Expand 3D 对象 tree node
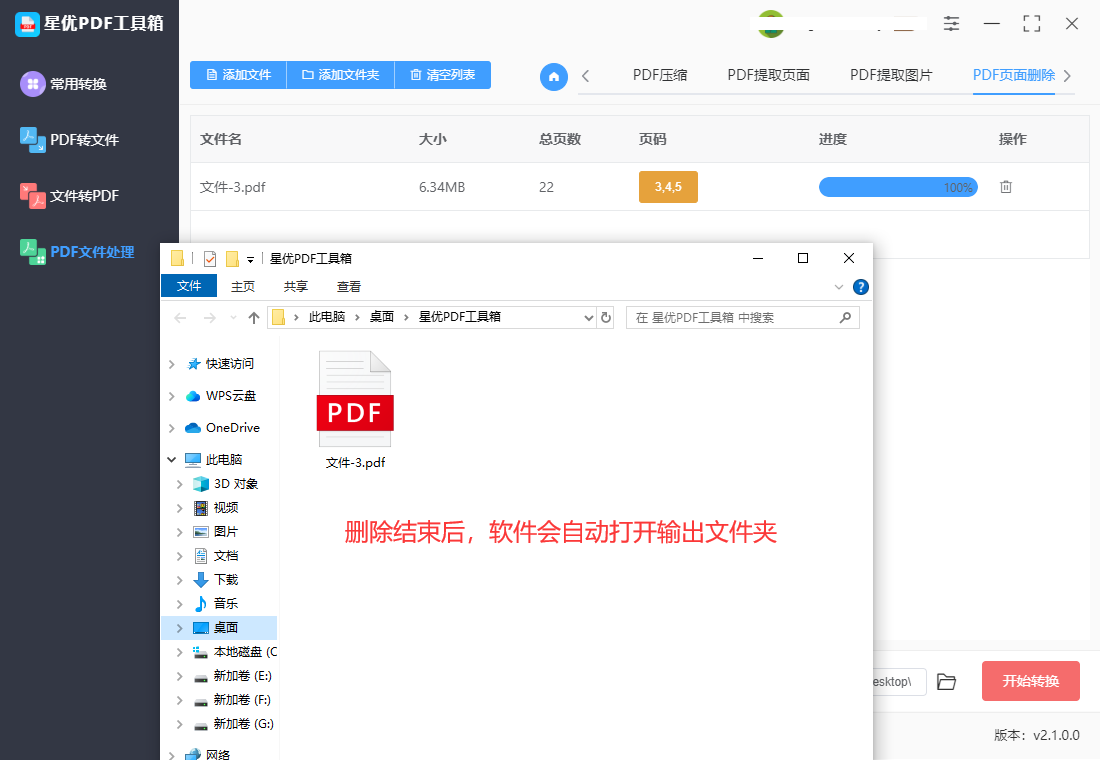Screen dimensions: 1100x760 (180, 484)
